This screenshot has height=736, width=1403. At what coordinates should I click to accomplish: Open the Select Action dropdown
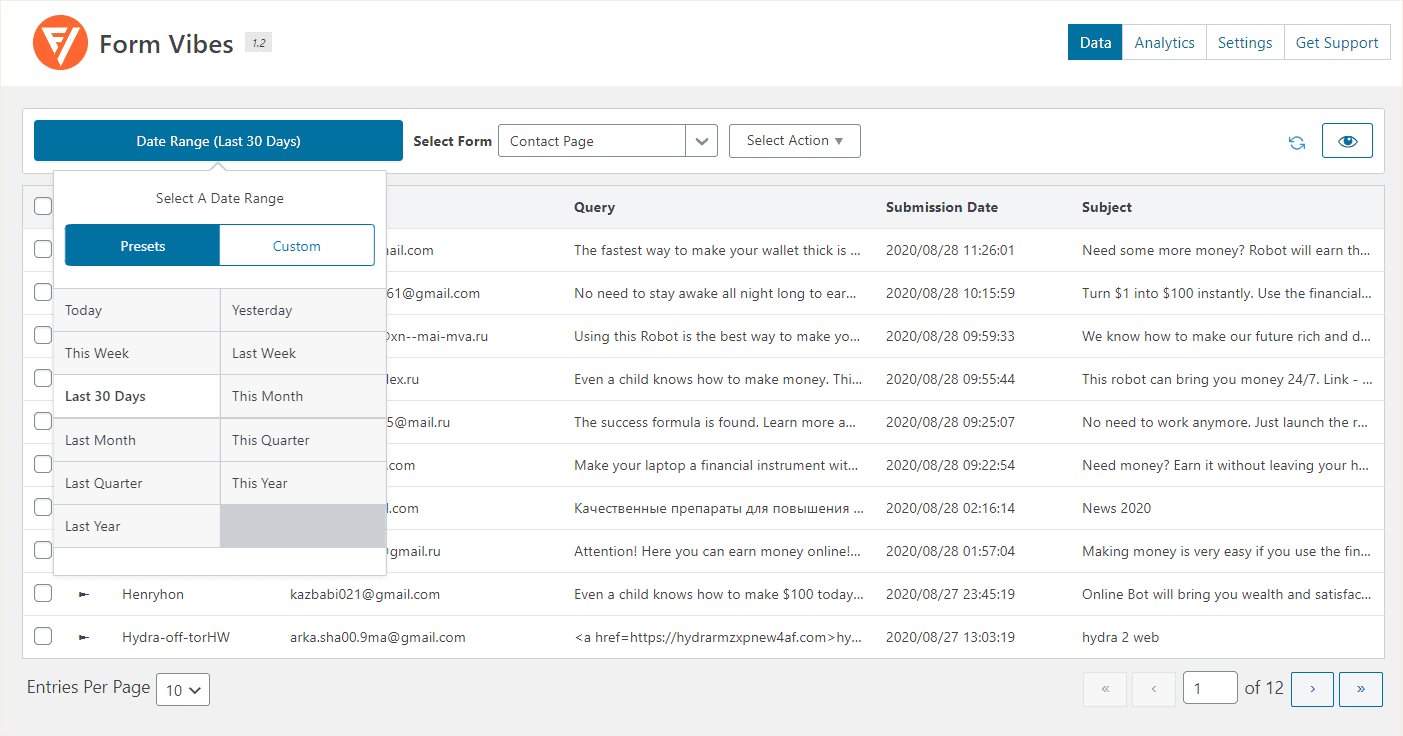(794, 141)
